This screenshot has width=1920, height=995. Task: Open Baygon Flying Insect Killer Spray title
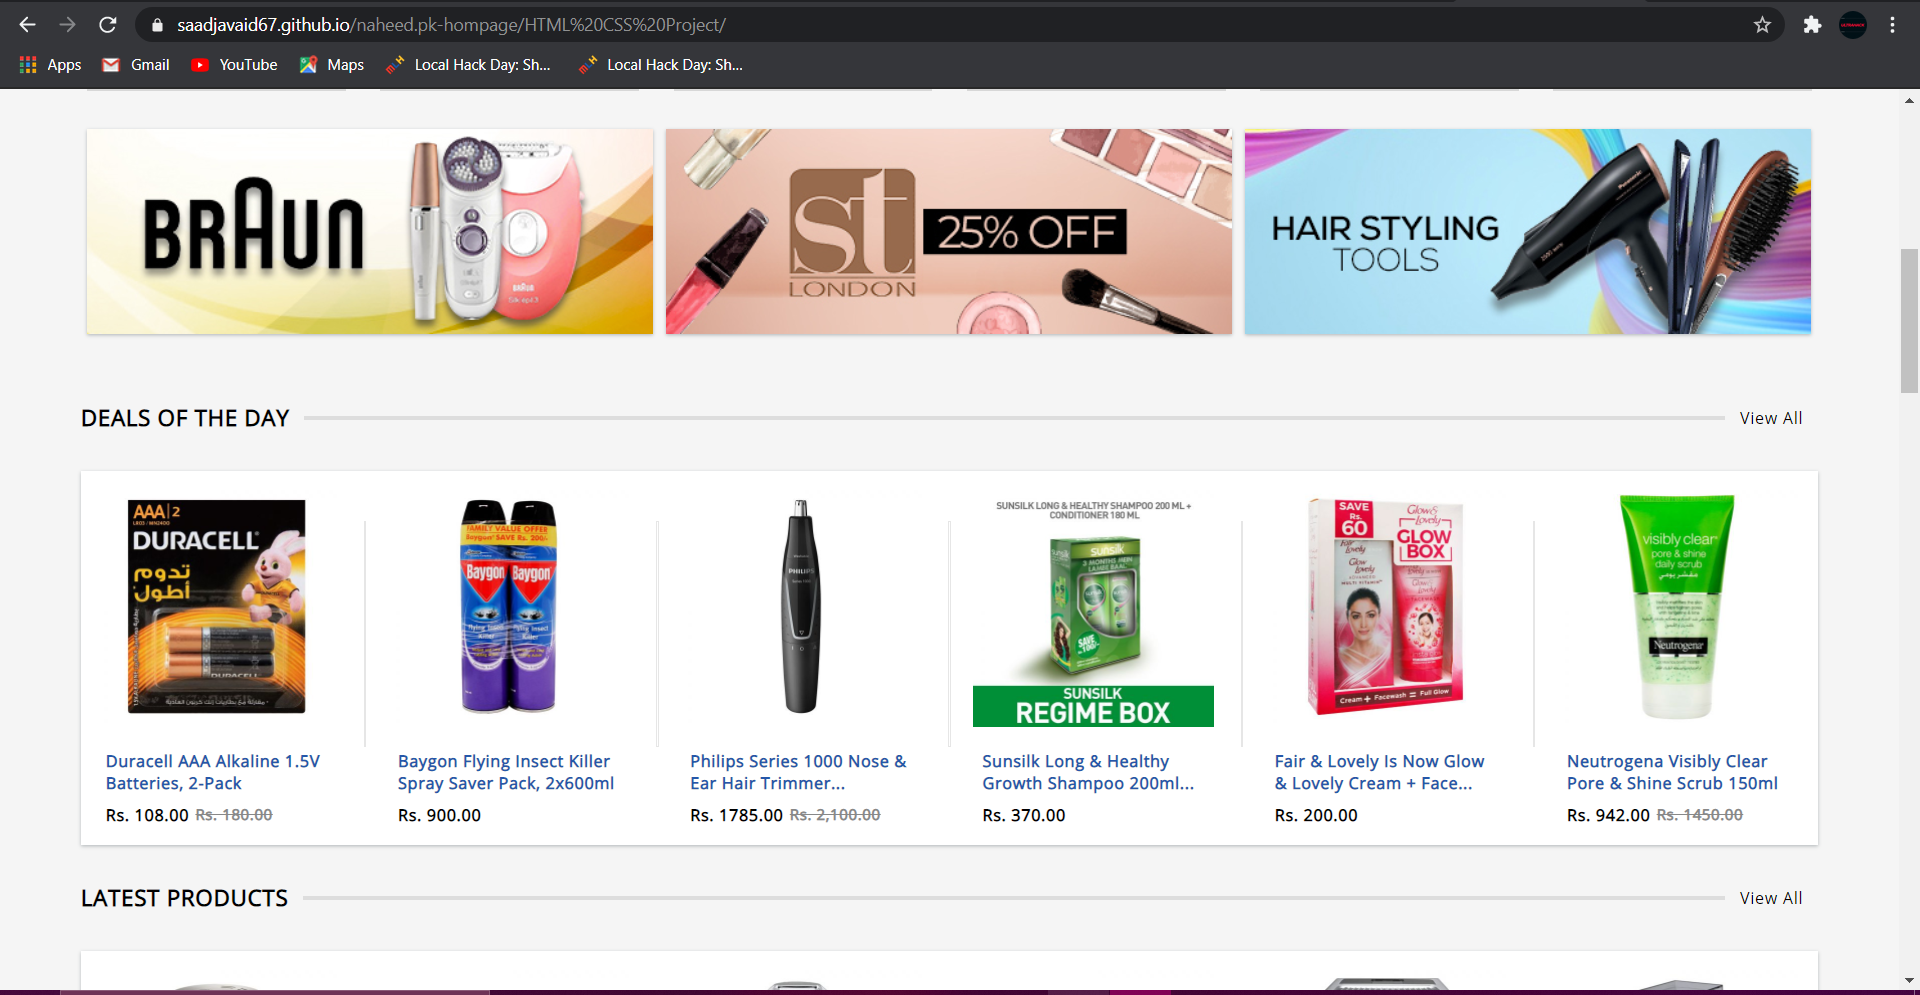tap(506, 772)
